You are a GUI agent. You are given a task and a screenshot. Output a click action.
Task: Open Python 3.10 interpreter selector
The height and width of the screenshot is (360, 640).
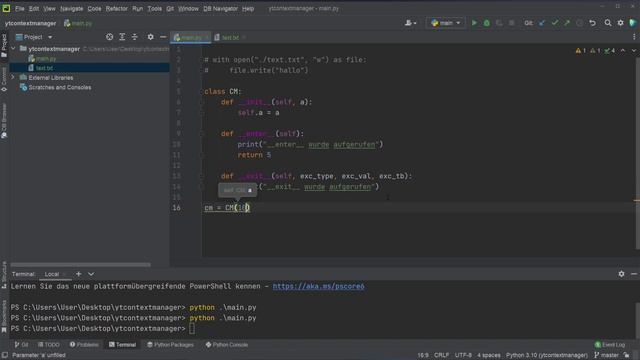pyautogui.click(x=547, y=355)
